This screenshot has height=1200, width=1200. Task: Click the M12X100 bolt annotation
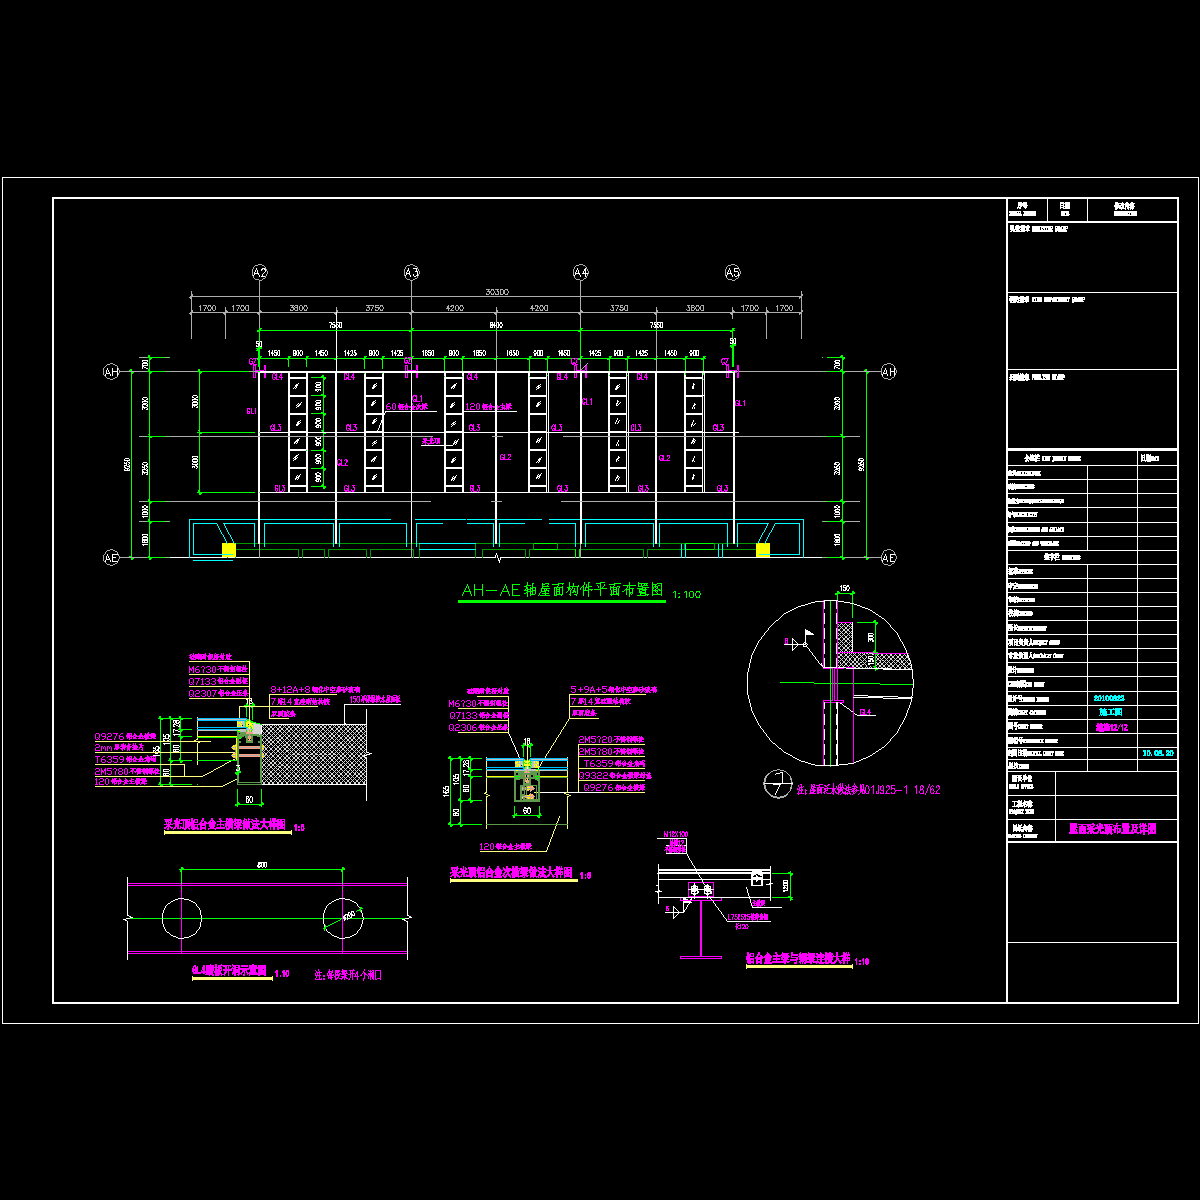(676, 834)
